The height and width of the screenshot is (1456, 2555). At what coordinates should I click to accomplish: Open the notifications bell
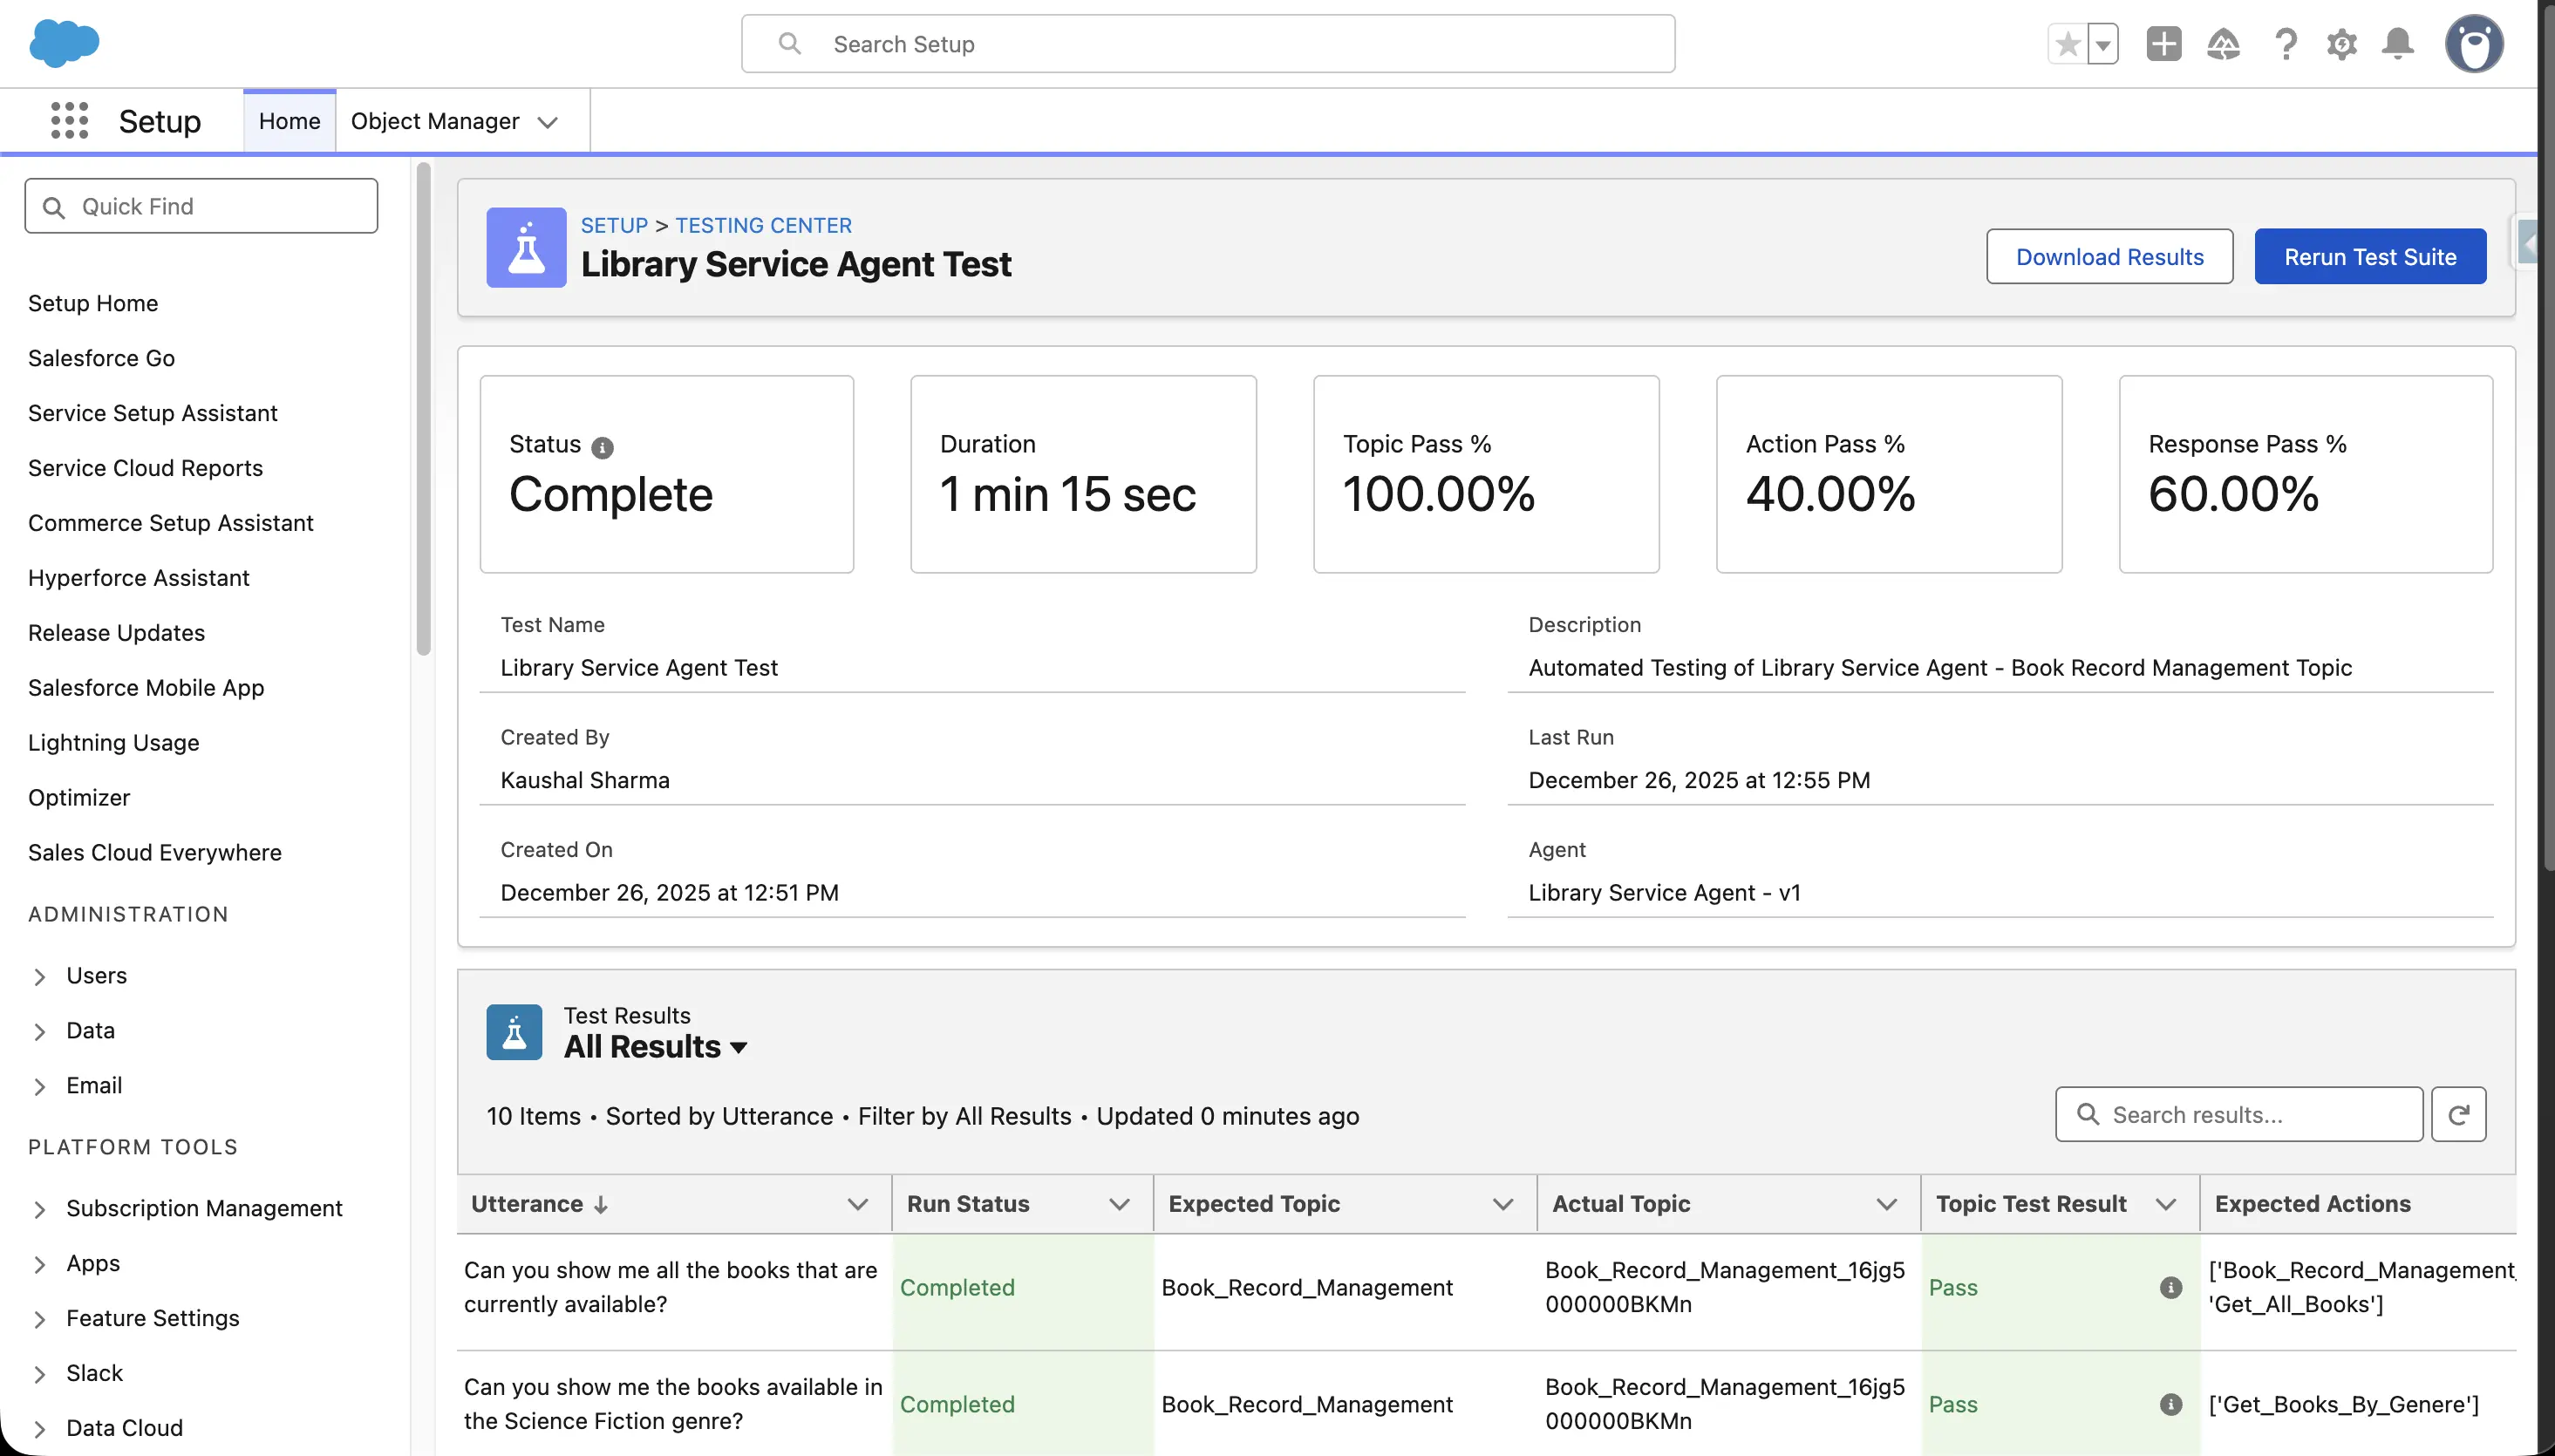2397,44
